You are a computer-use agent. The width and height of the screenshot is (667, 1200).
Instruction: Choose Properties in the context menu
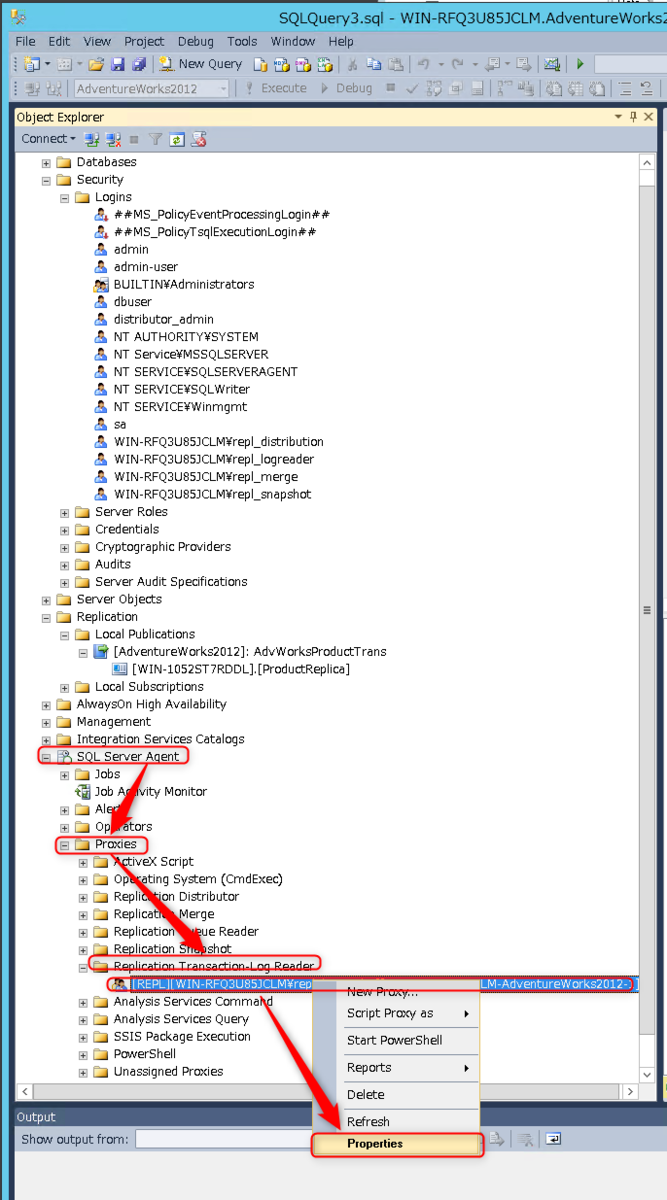tap(397, 1144)
